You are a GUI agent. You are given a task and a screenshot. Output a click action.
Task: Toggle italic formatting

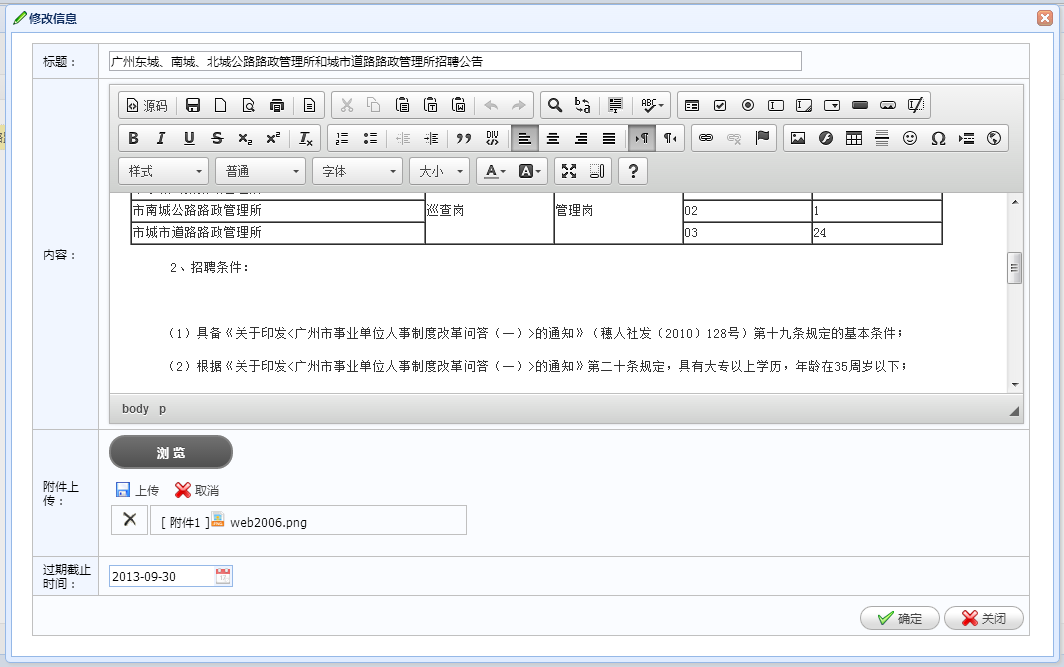tap(161, 138)
